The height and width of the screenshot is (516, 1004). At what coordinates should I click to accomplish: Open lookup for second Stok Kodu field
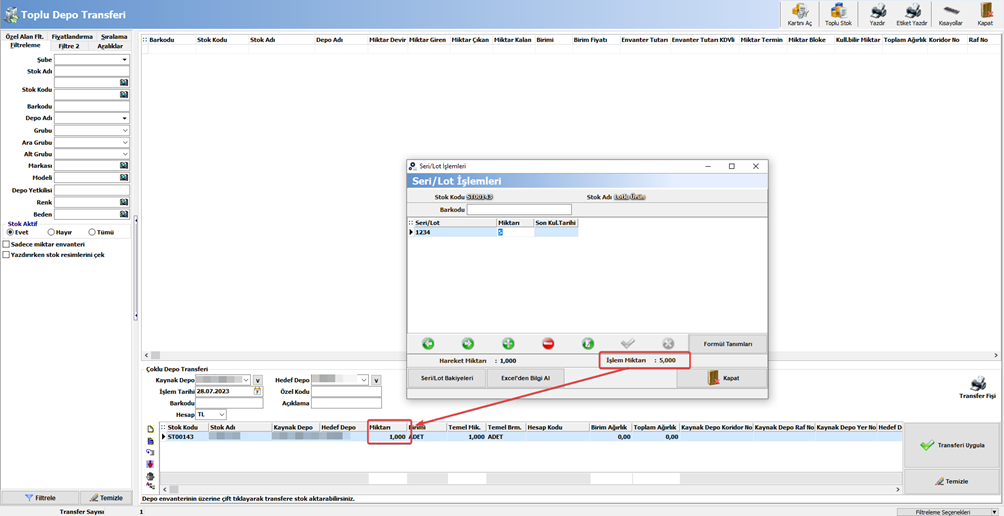pyautogui.click(x=124, y=94)
